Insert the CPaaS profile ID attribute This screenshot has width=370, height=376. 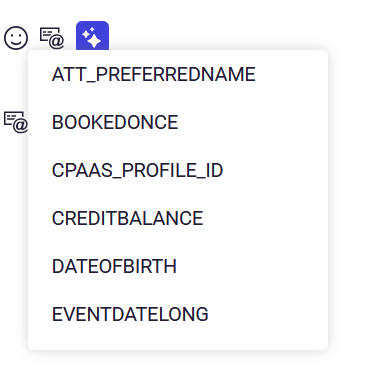178,170
